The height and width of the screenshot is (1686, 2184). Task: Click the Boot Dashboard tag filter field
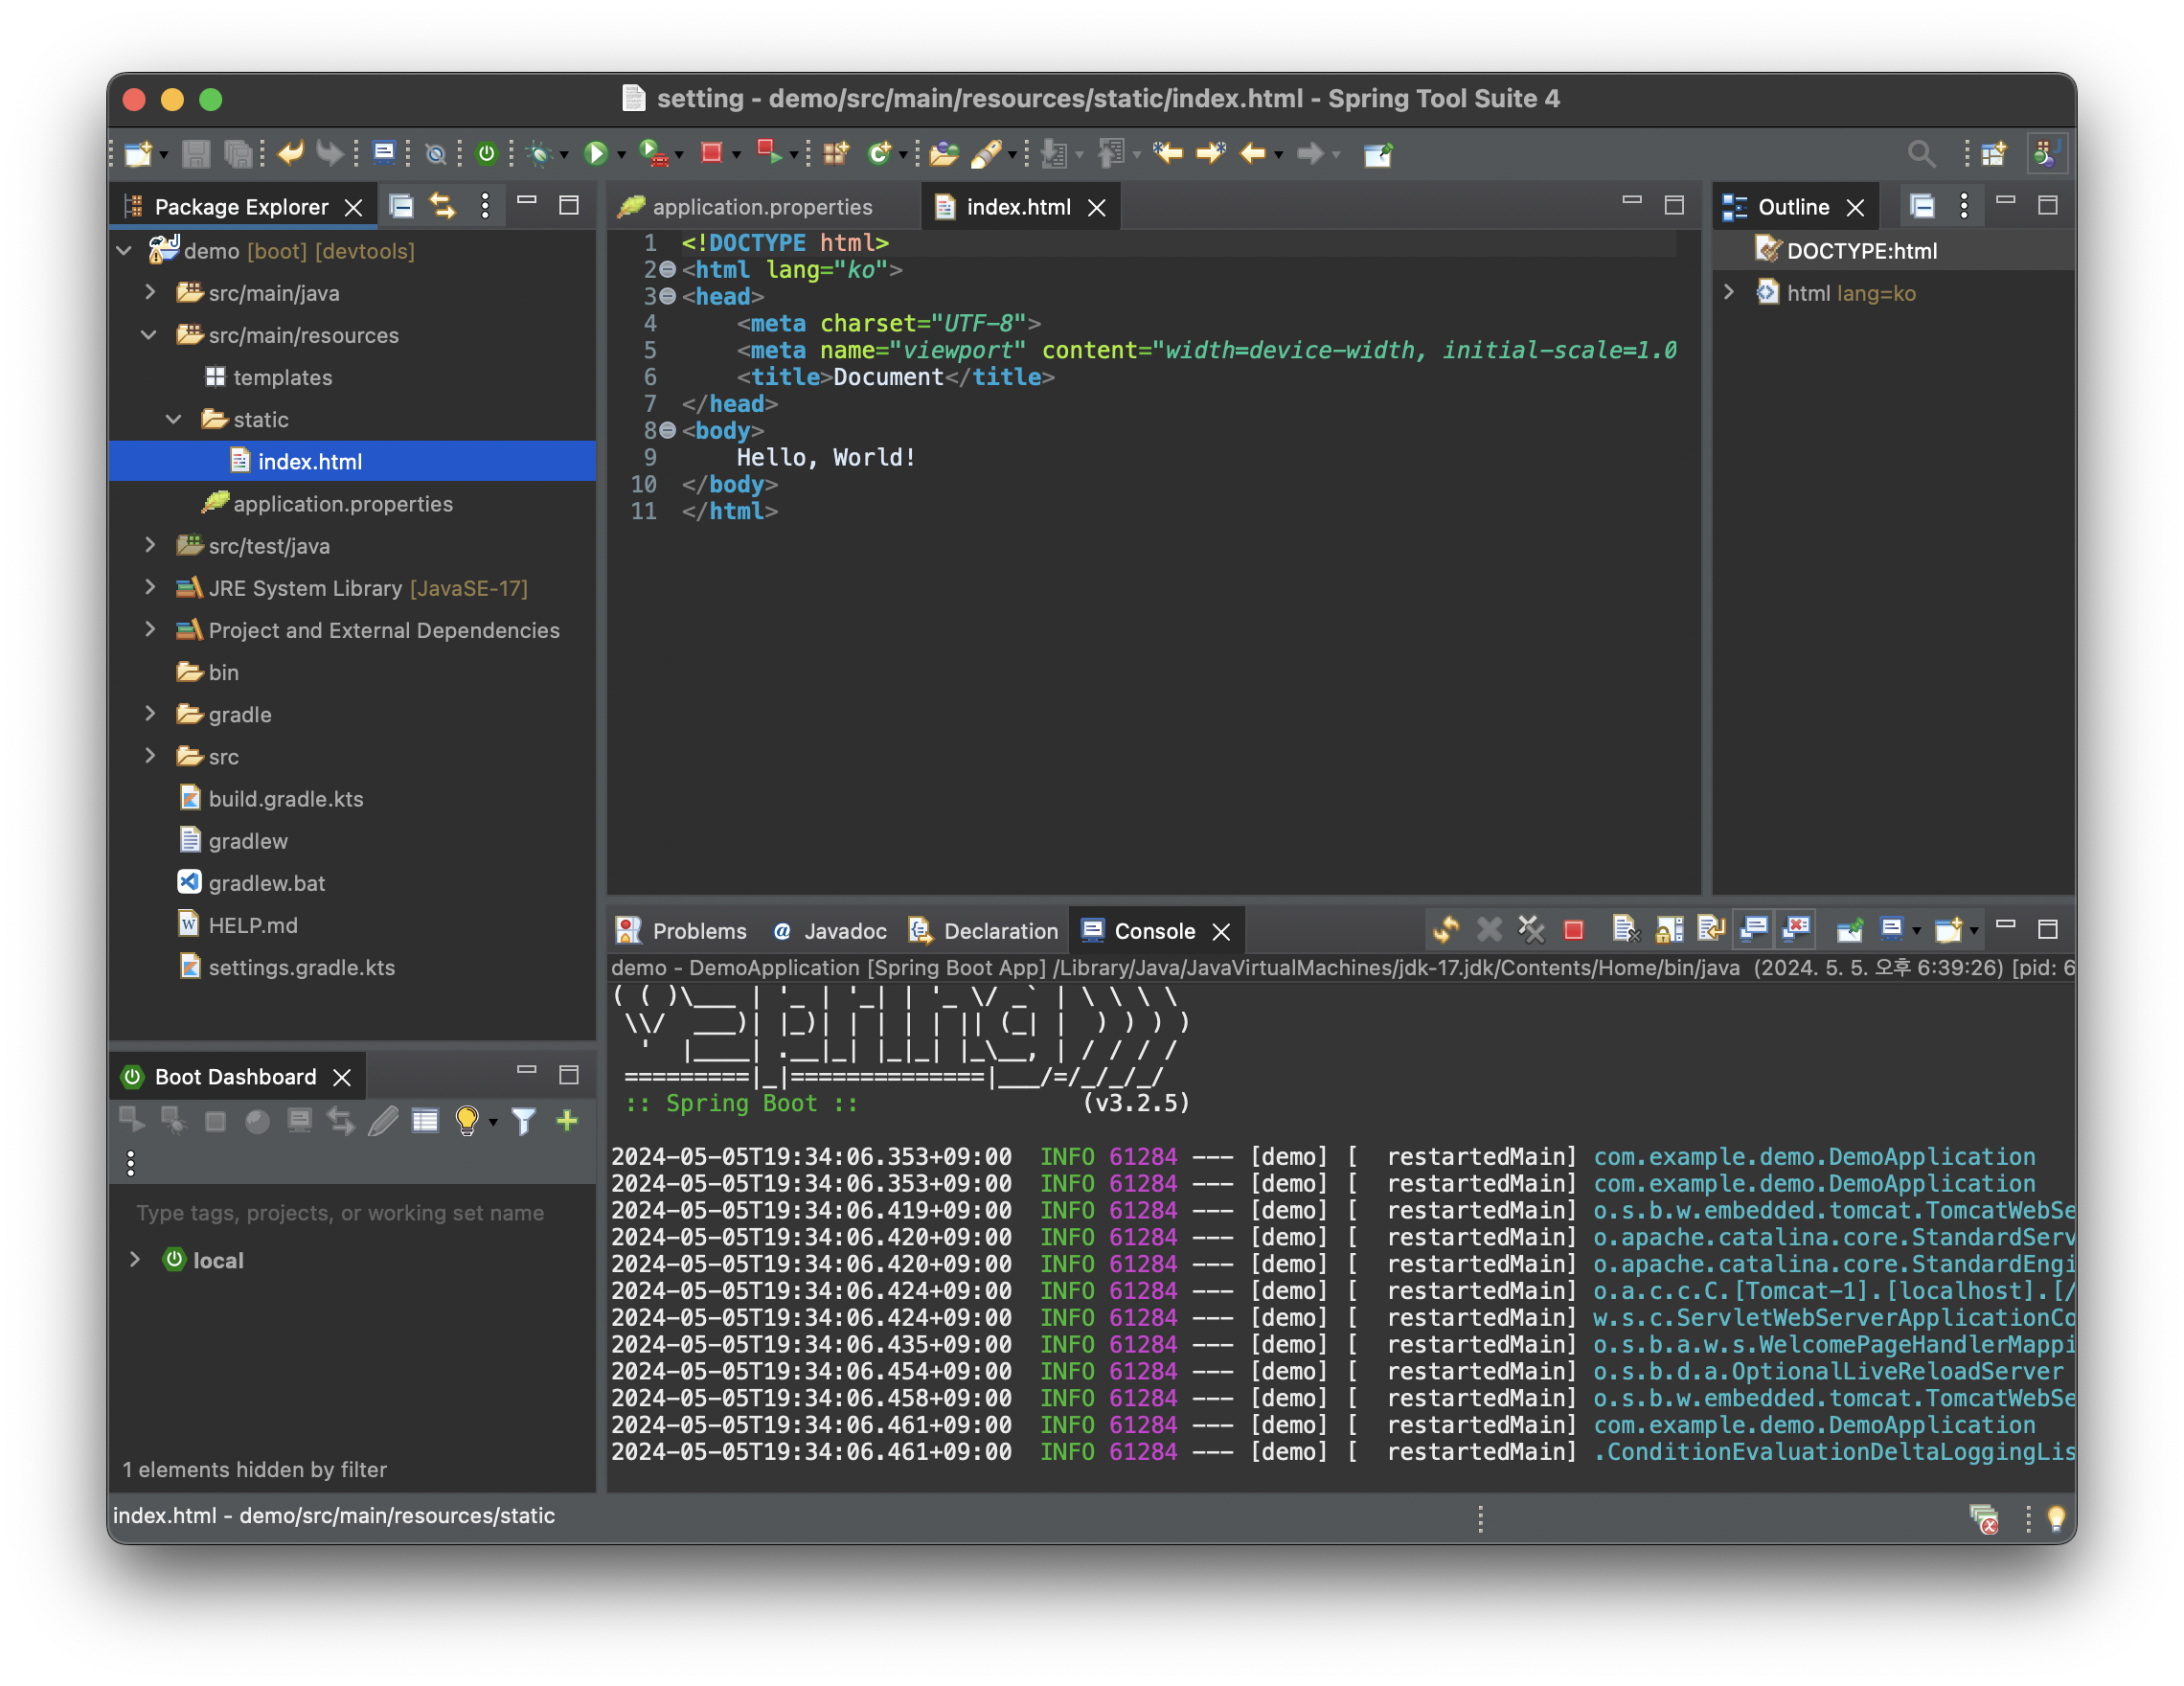tap(340, 1213)
